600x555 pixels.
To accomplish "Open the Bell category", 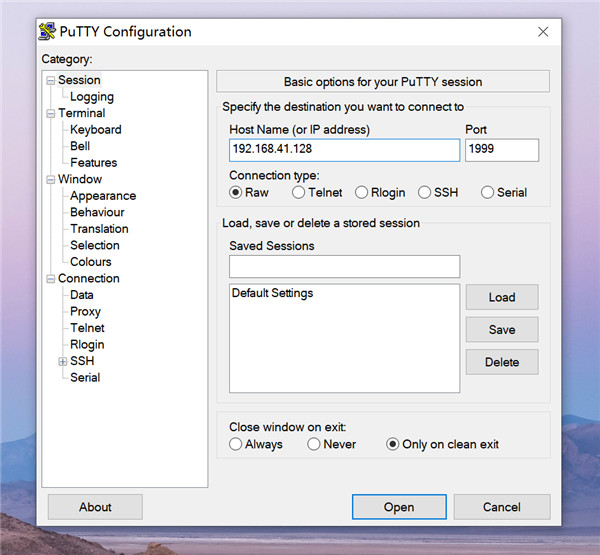I will click(x=80, y=146).
